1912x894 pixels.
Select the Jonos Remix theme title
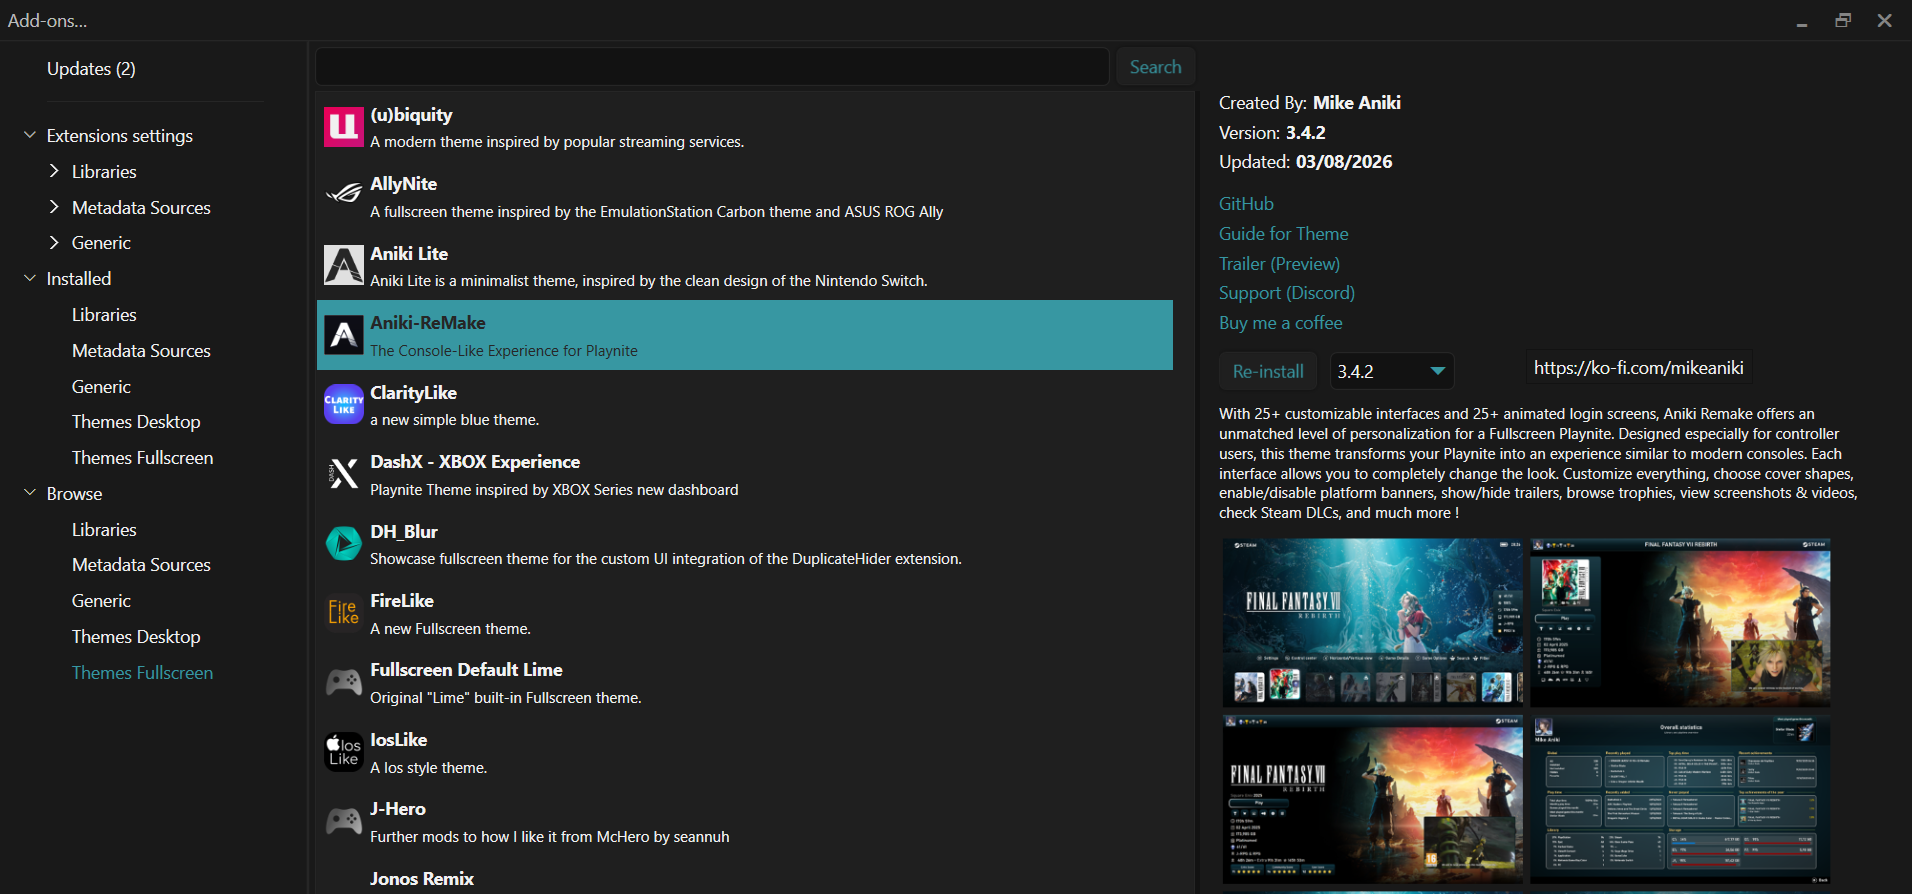click(x=422, y=879)
